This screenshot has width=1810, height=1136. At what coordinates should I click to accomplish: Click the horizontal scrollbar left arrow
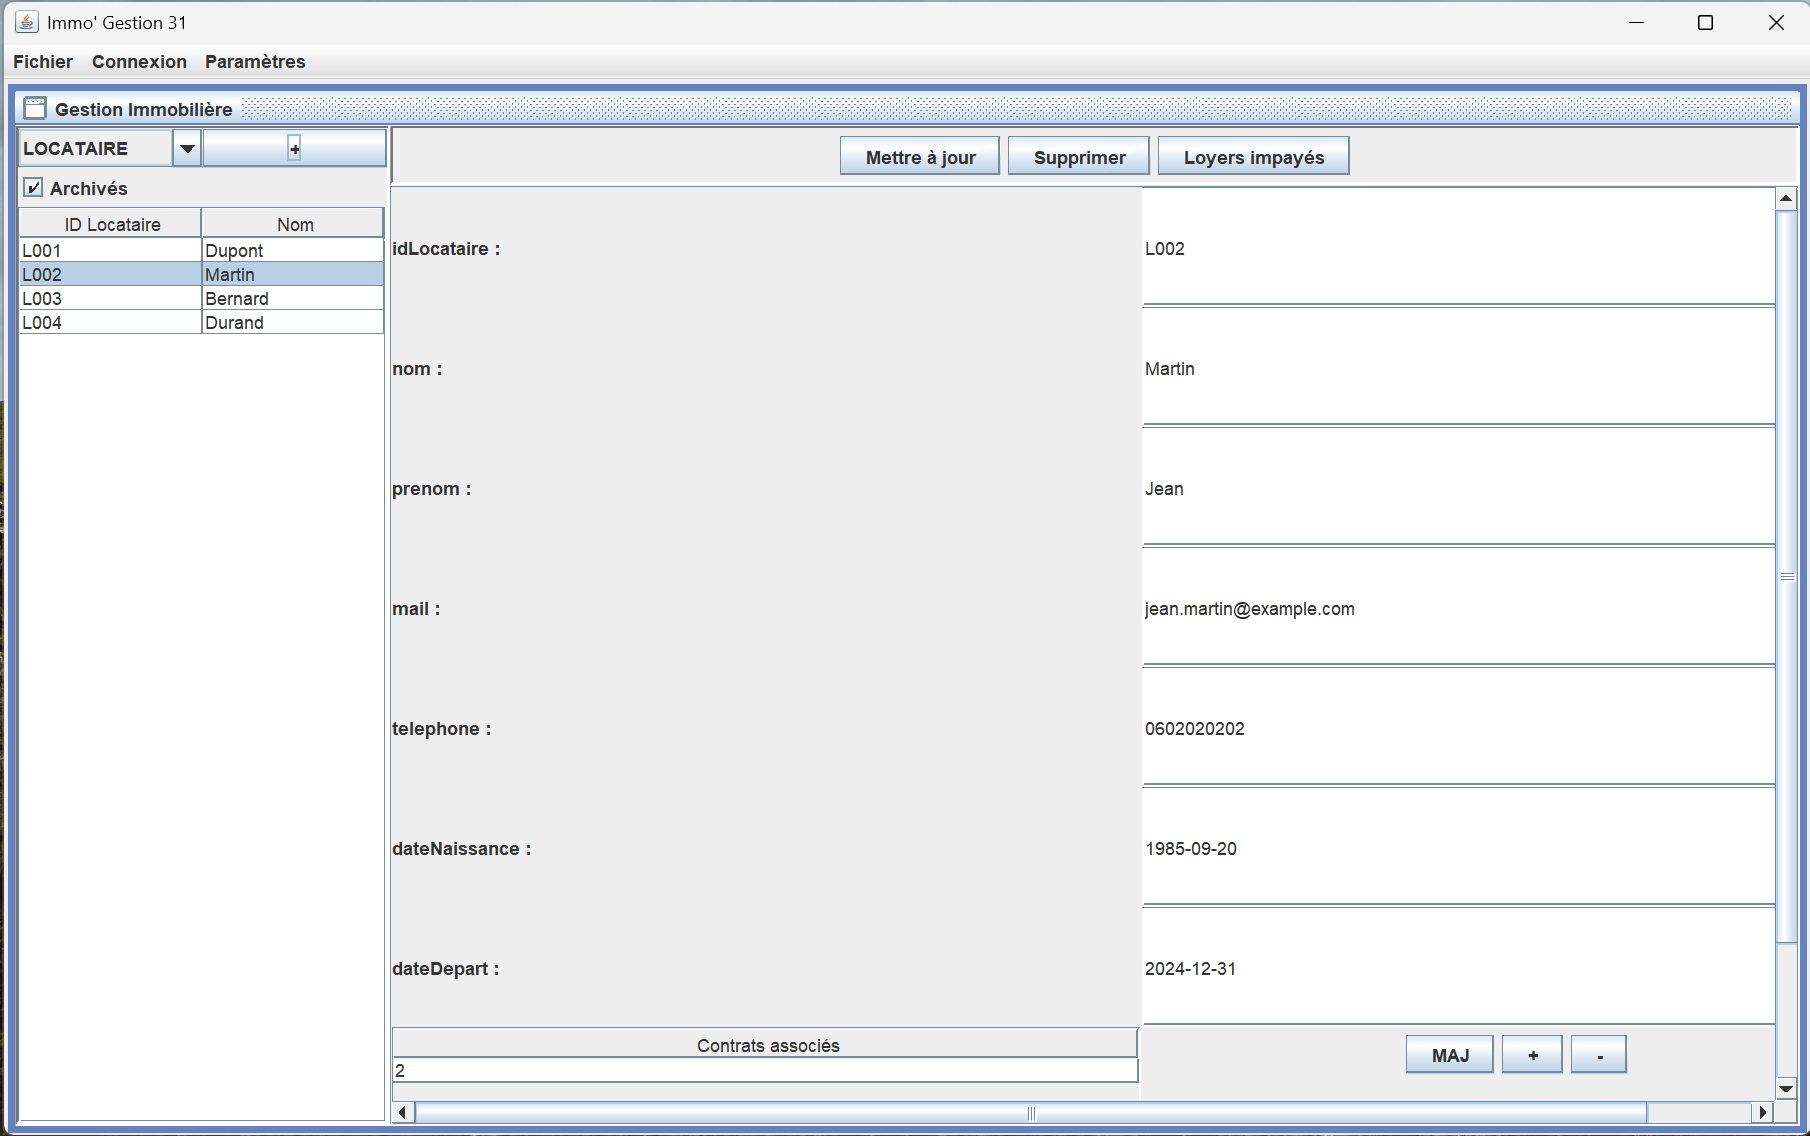[403, 1112]
